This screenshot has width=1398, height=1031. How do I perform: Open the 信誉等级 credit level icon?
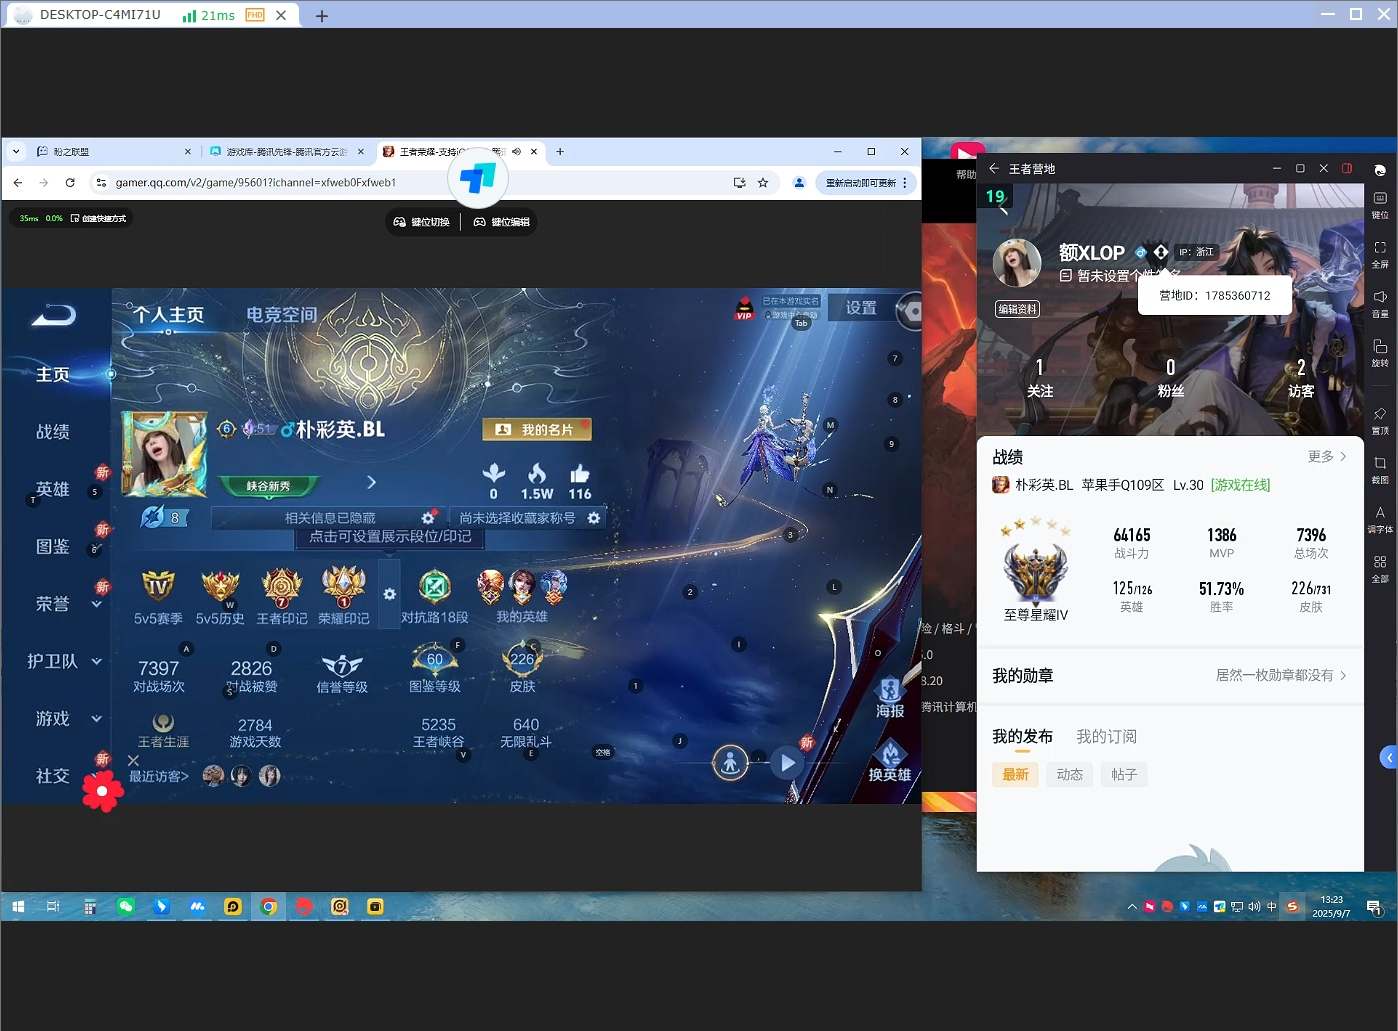click(342, 673)
